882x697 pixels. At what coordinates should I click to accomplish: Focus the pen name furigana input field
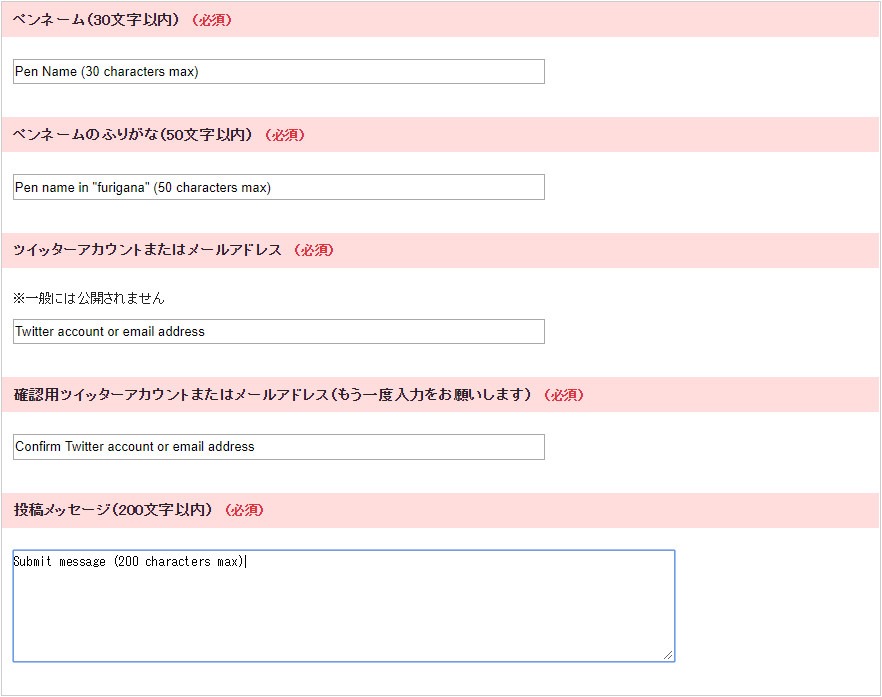click(278, 187)
